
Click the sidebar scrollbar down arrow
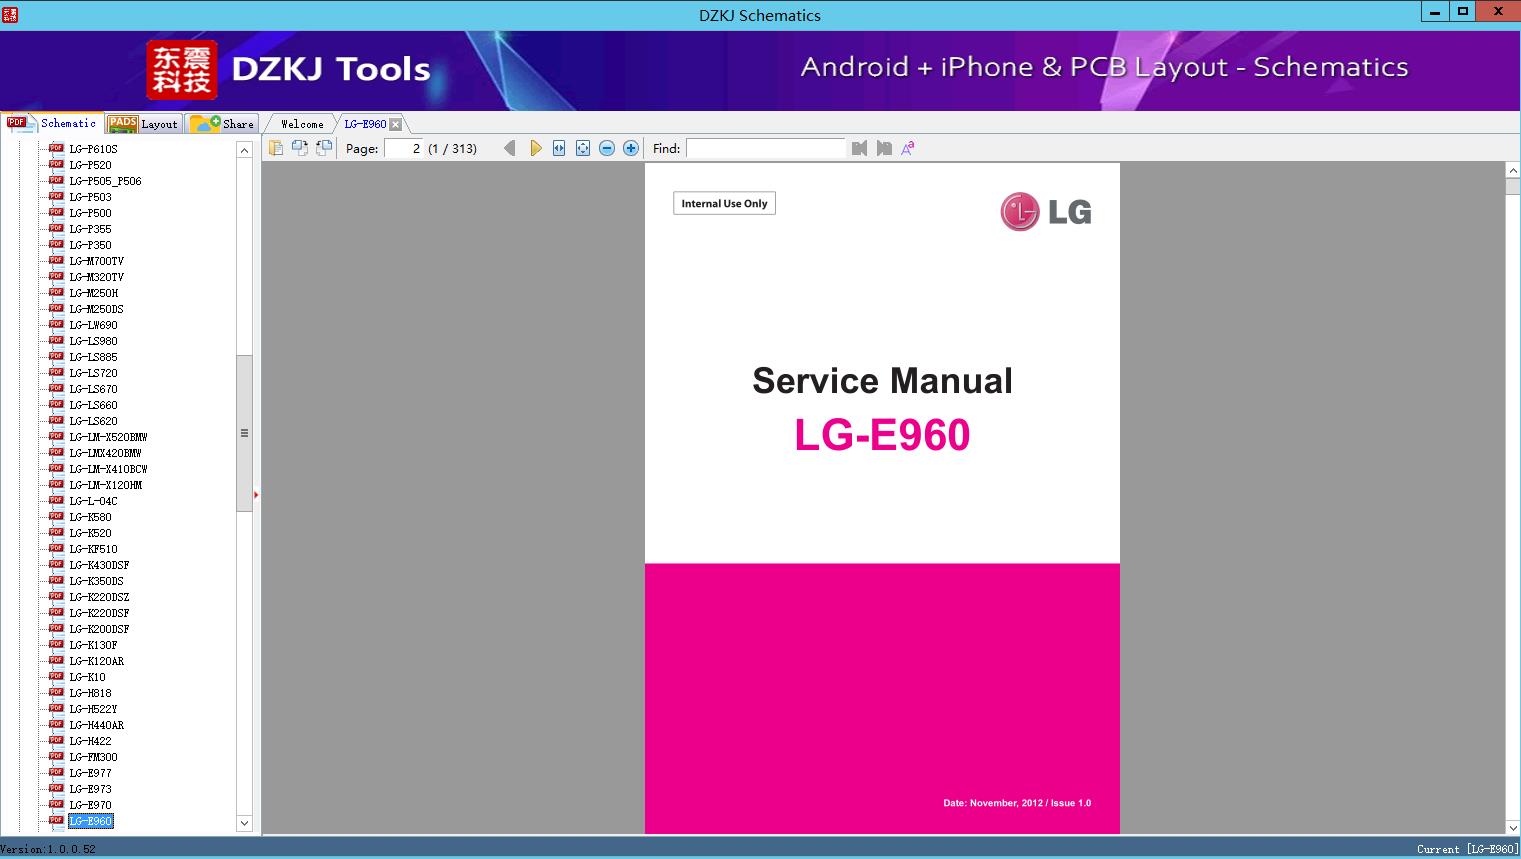pos(244,822)
